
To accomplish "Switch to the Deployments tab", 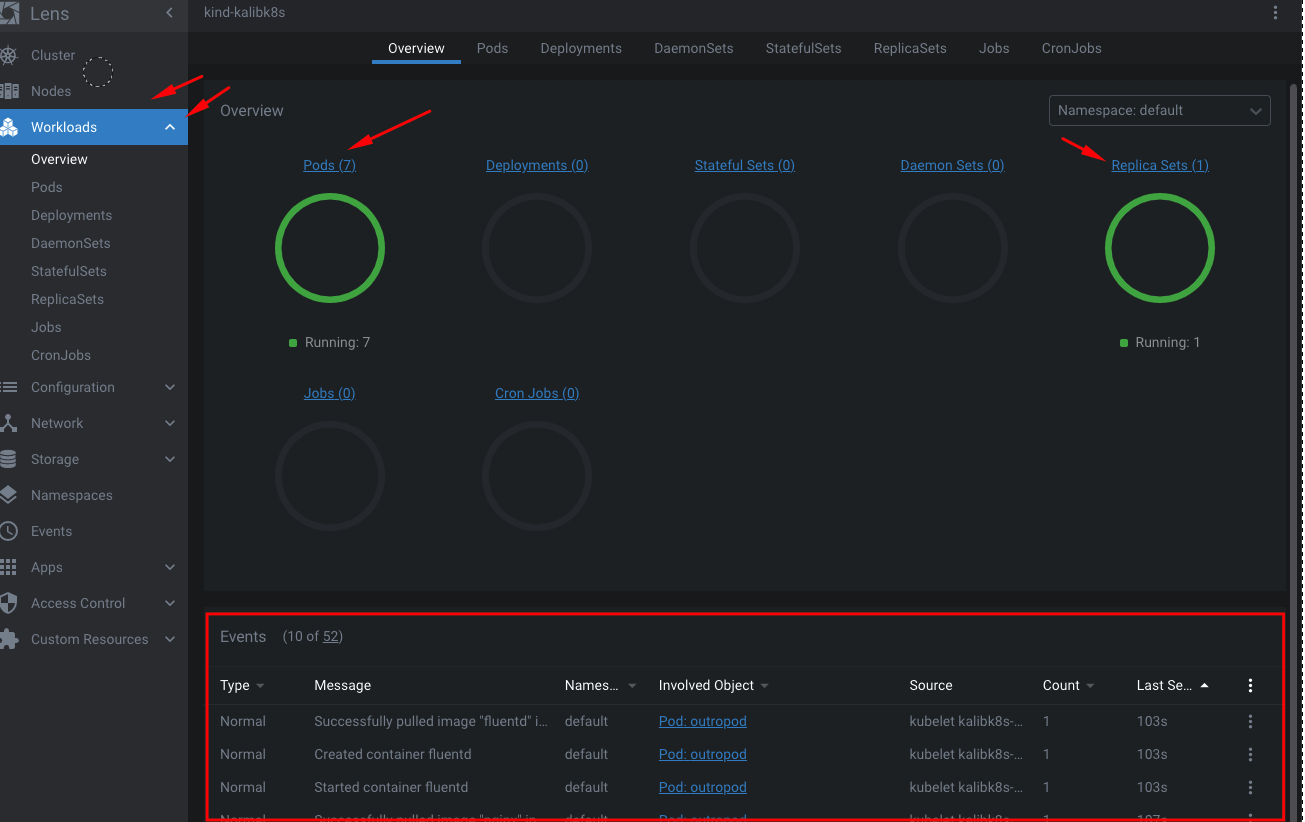I will (581, 48).
